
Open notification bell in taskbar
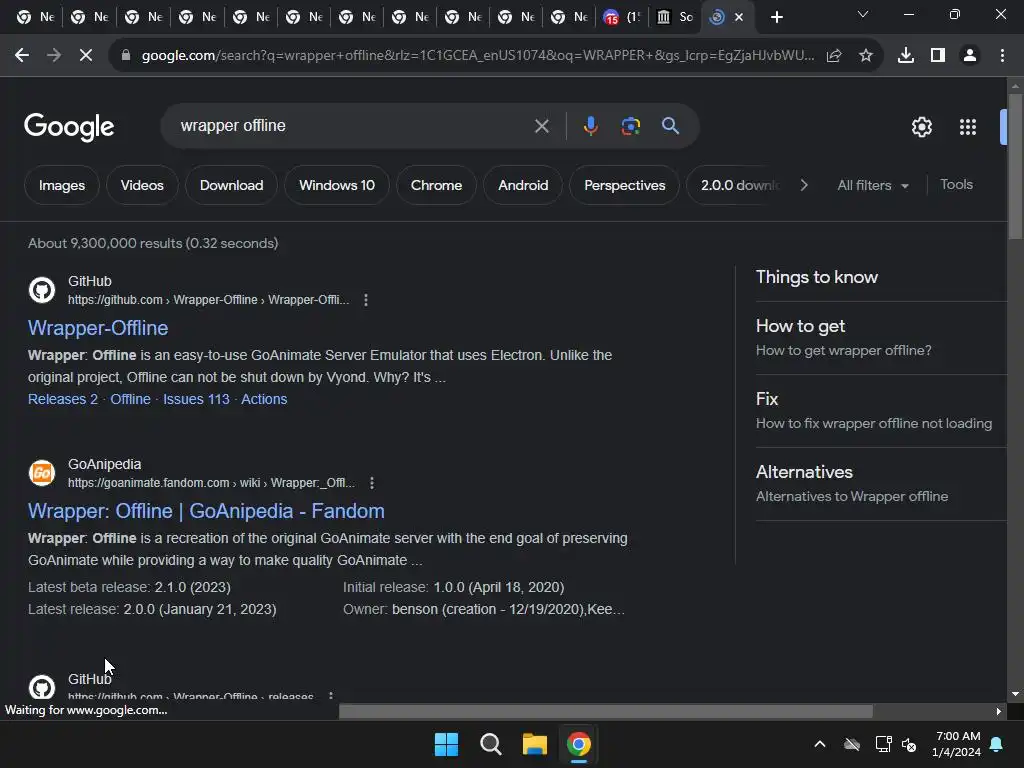pyautogui.click(x=997, y=744)
